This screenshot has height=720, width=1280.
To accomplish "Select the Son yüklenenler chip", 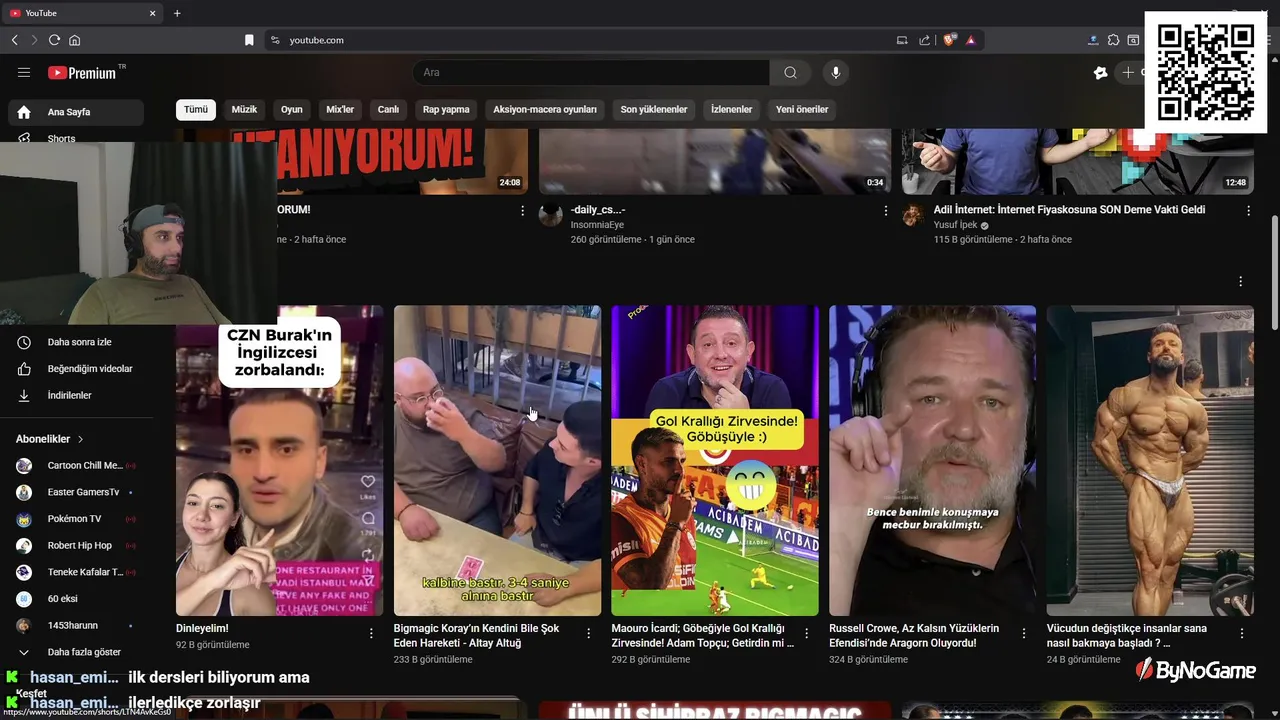I will click(x=654, y=109).
